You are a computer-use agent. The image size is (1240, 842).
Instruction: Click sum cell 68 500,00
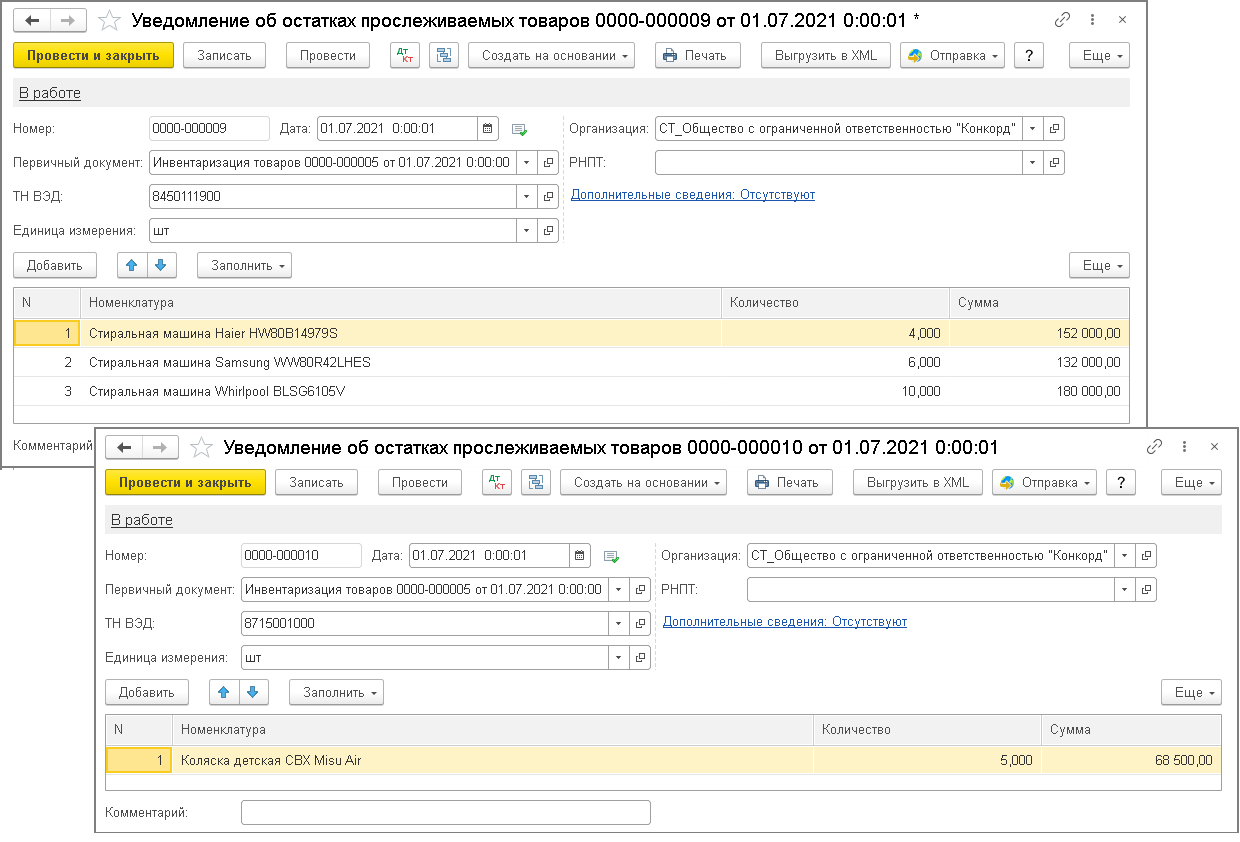click(x=1131, y=760)
